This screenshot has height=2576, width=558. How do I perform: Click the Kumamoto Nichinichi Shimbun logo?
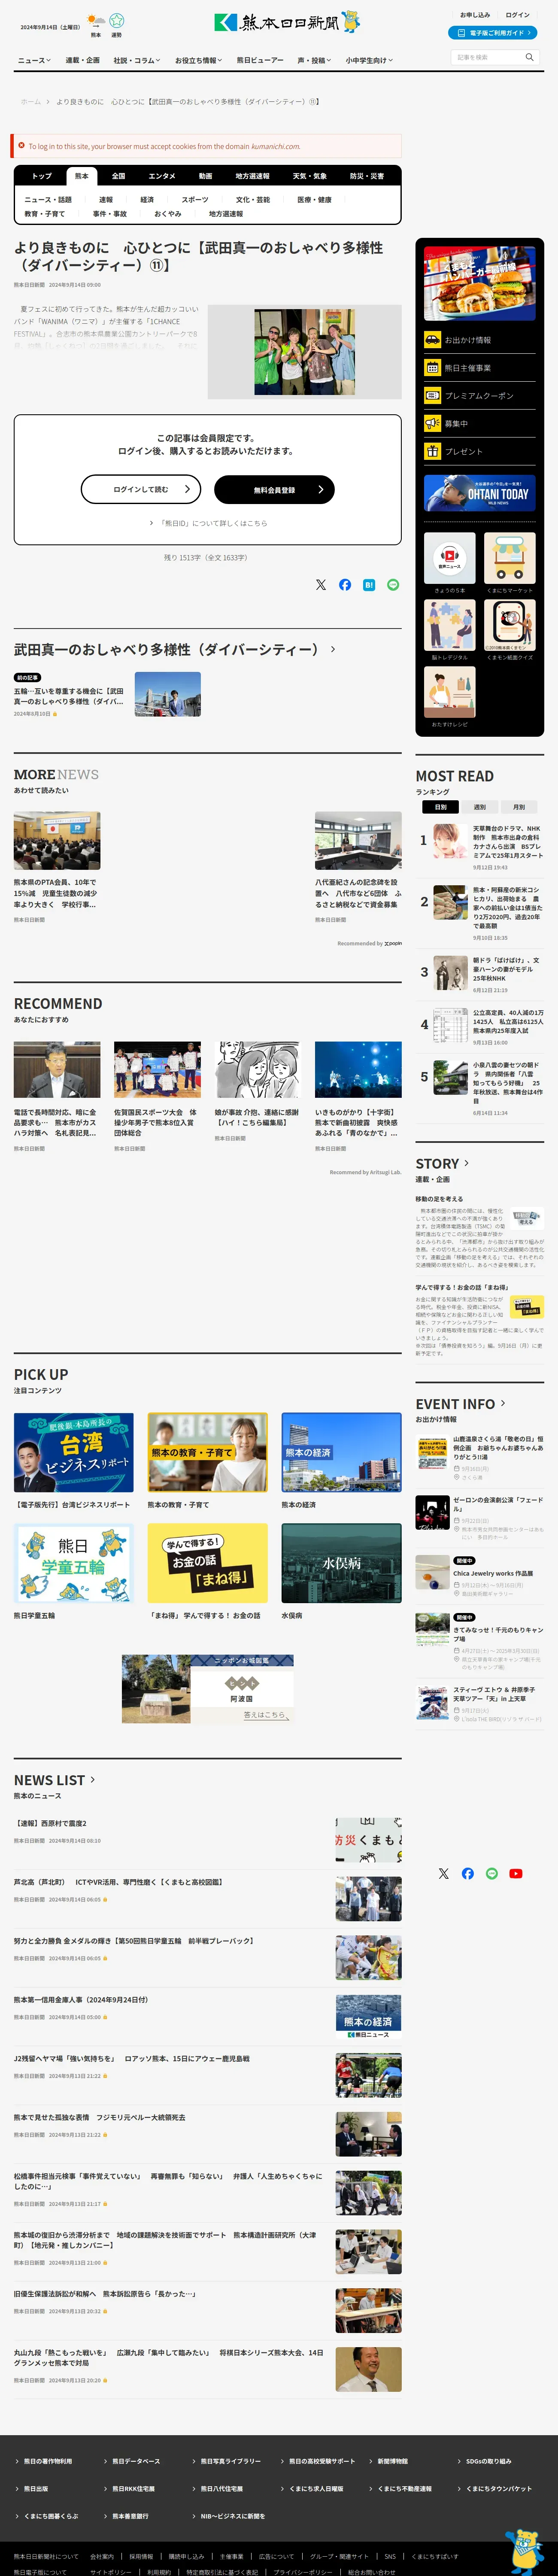tap(287, 22)
